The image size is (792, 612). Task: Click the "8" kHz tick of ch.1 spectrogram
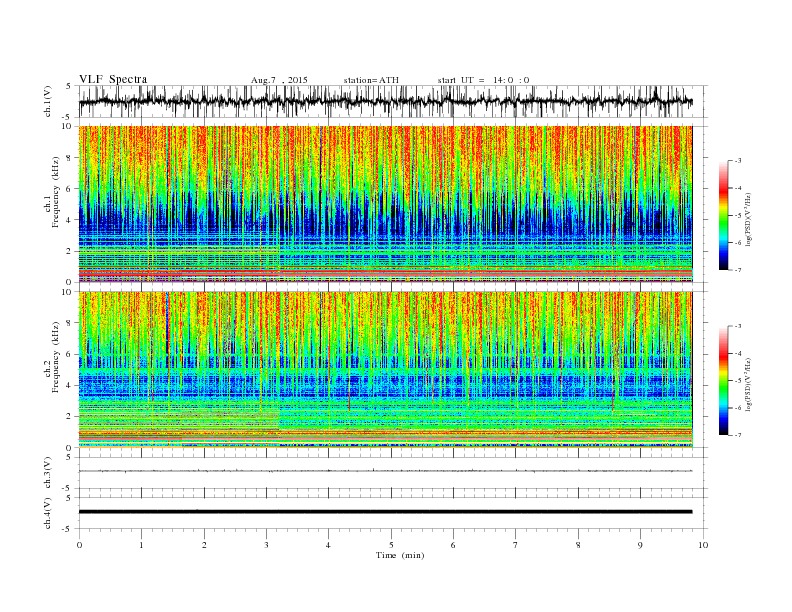coord(70,158)
